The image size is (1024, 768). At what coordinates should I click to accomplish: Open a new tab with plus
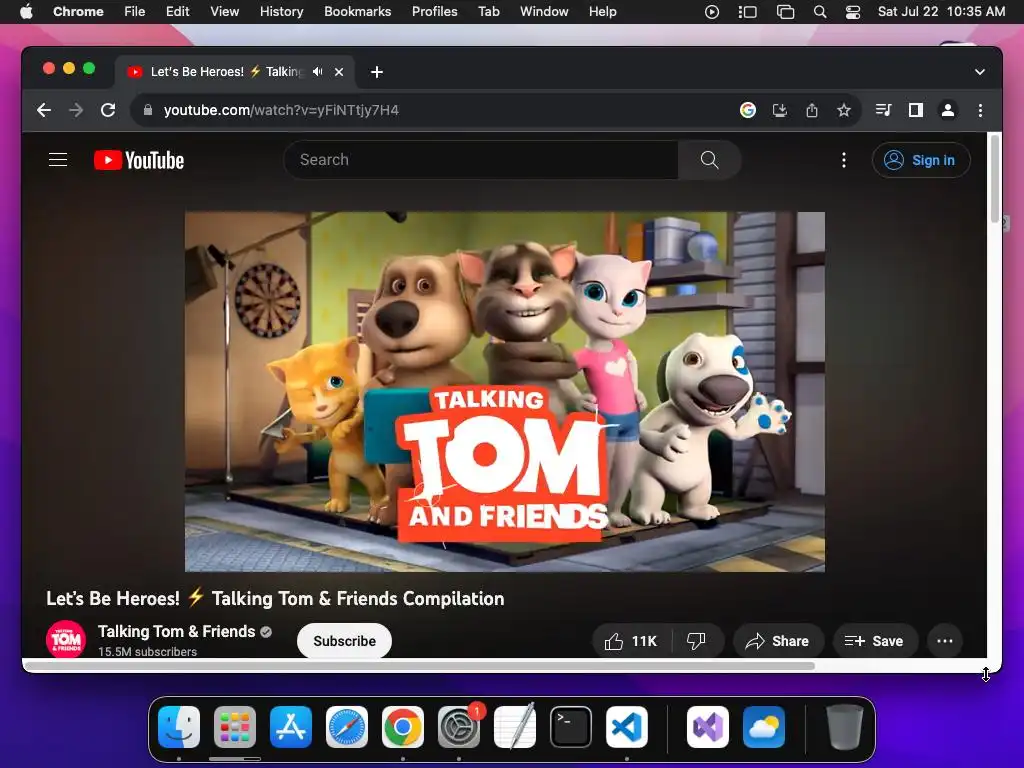(377, 72)
